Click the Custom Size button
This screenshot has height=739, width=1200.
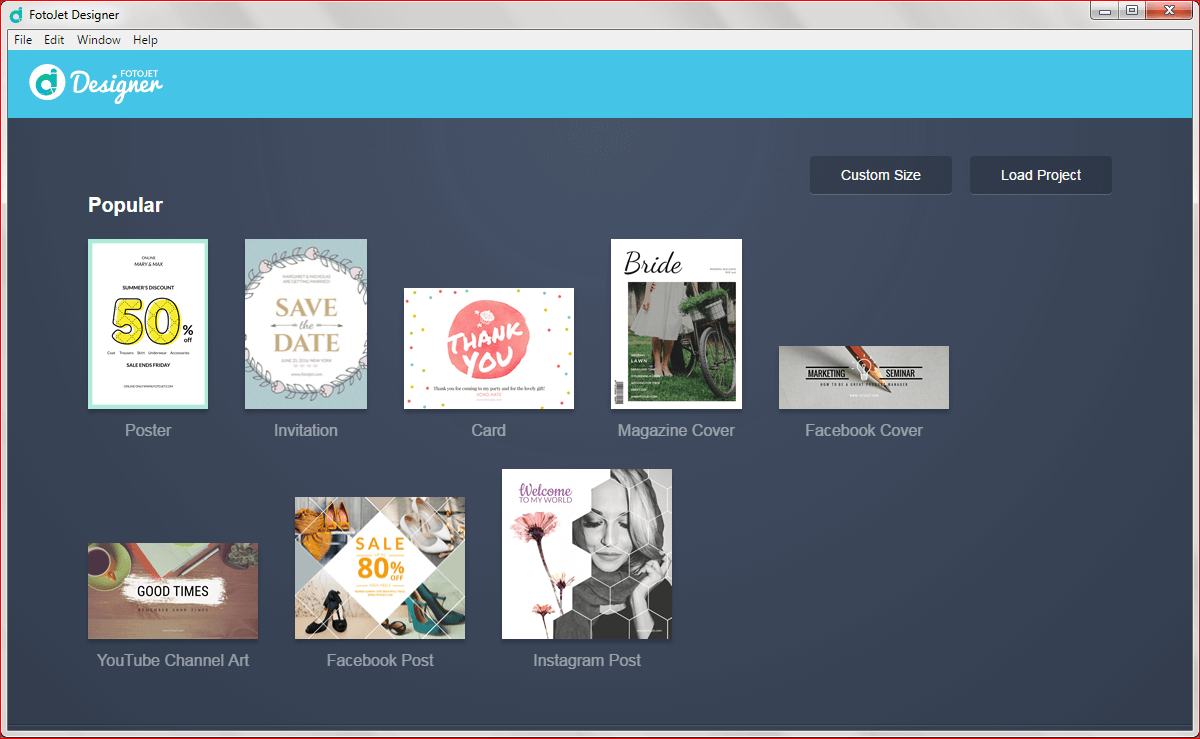(880, 175)
